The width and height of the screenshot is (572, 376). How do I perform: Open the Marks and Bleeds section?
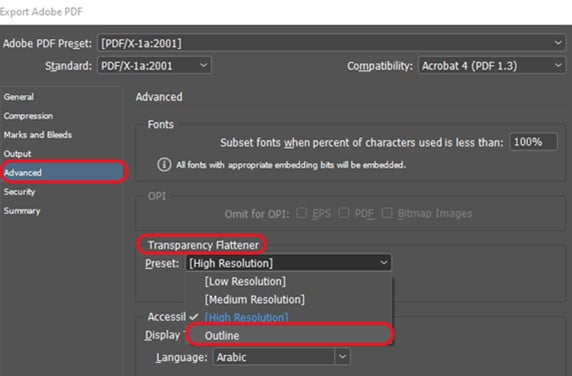38,135
